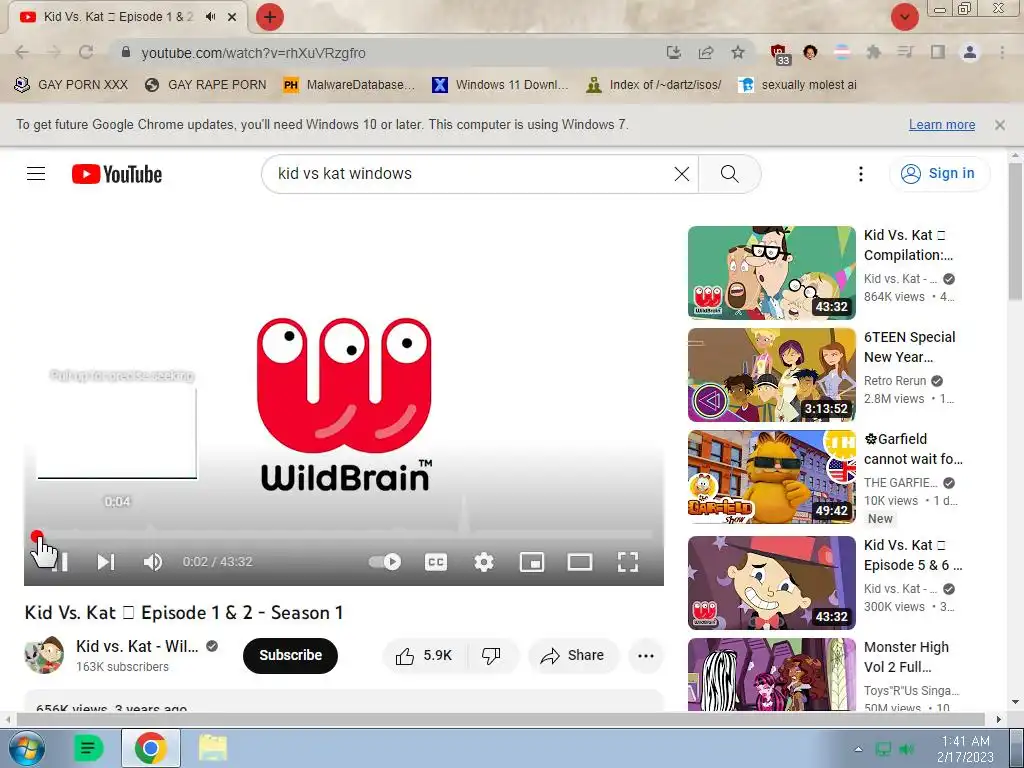Click the horizontal scrollbar at bottom
This screenshot has height=768, width=1024.
click(x=500, y=719)
